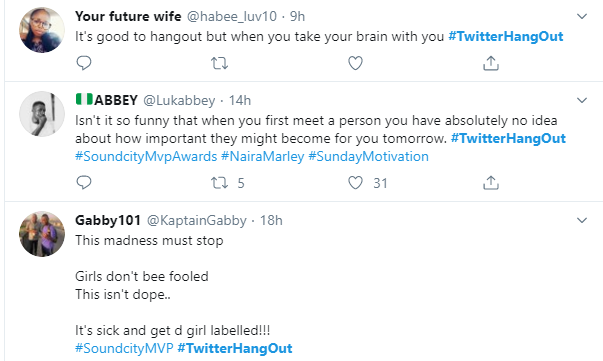Screen dimensions: 603x361
Task: Open the #SoundcityMVP hashtag in Gabby101's tweet
Action: coord(124,348)
